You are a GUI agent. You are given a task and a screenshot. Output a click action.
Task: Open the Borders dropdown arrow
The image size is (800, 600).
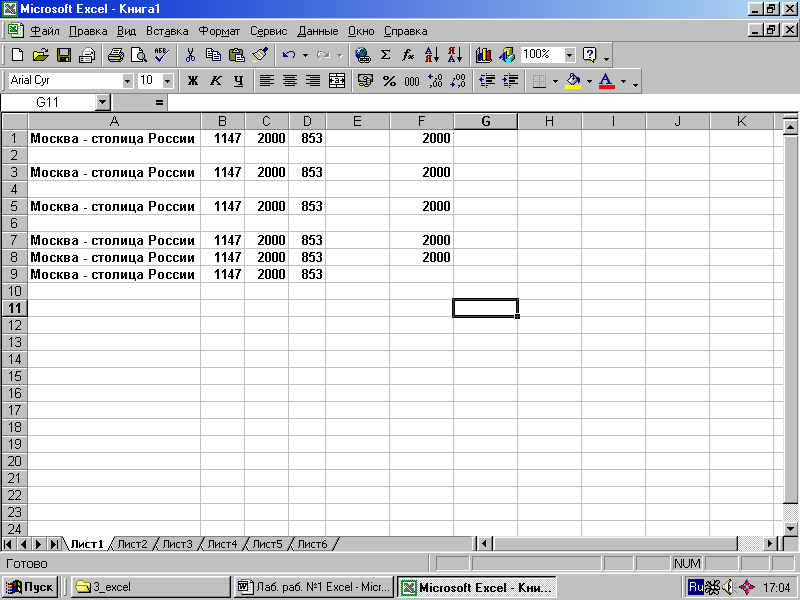[555, 81]
